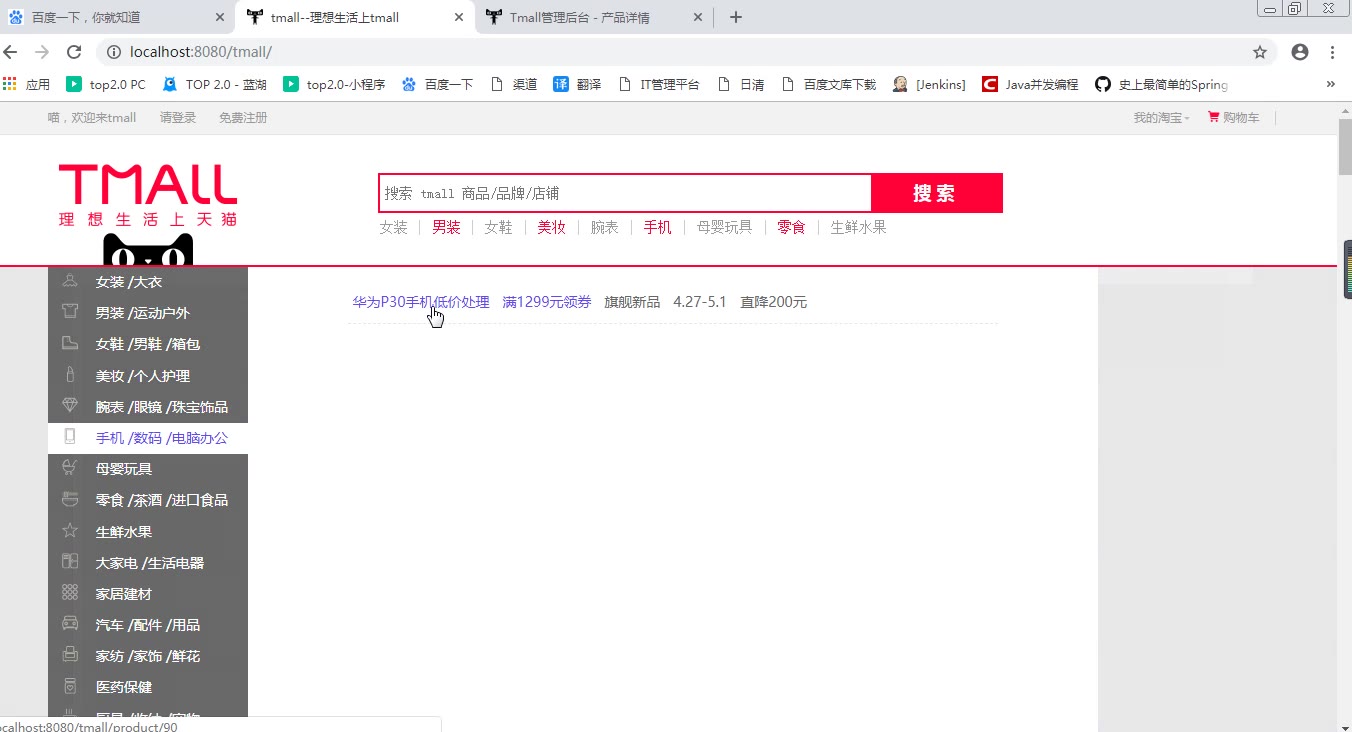Close the Tmall管理后台 tab
Viewport: 1352px width, 732px height.
click(x=698, y=17)
